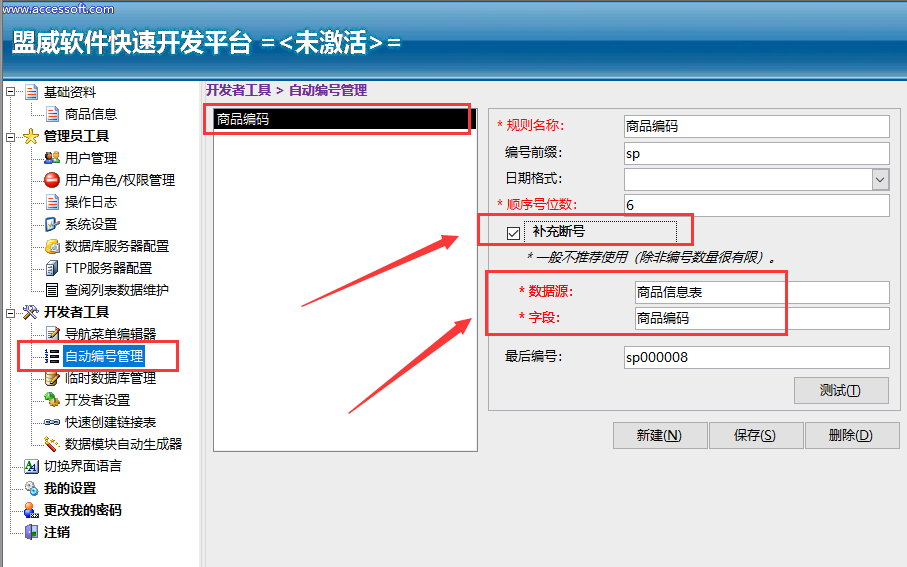Click the 管理员工具 star icon
The width and height of the screenshot is (907, 567).
click(31, 136)
